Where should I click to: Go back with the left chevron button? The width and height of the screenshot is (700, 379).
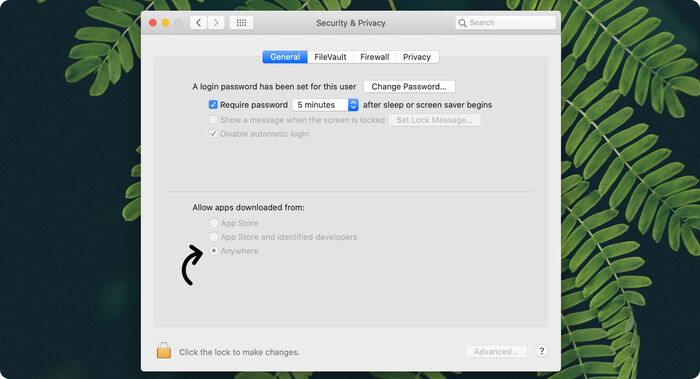point(198,23)
